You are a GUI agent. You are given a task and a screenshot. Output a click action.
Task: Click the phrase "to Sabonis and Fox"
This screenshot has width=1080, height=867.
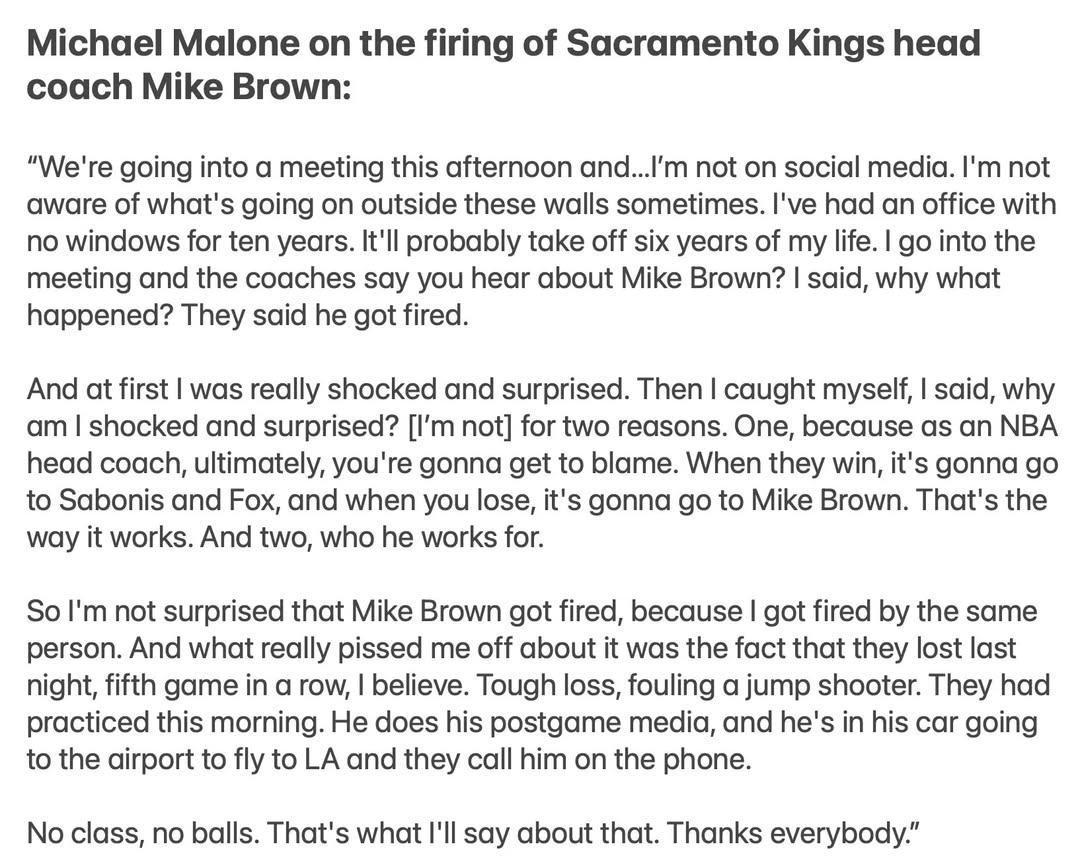click(152, 501)
